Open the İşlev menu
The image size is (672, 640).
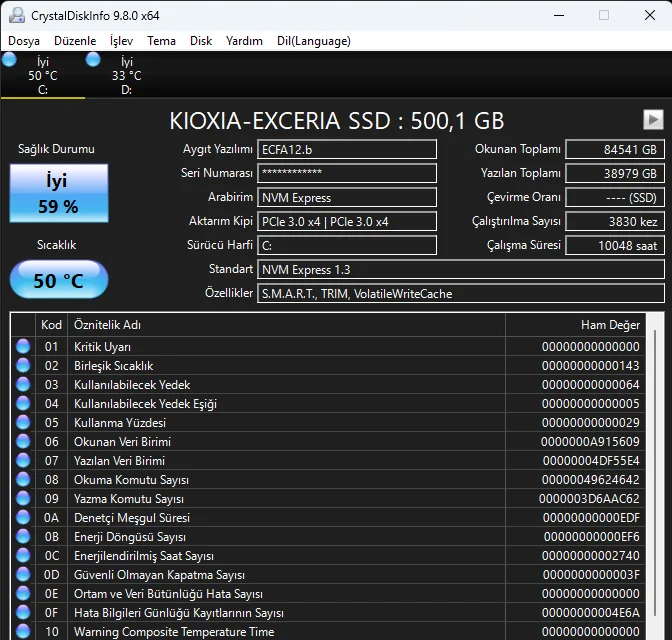point(121,41)
